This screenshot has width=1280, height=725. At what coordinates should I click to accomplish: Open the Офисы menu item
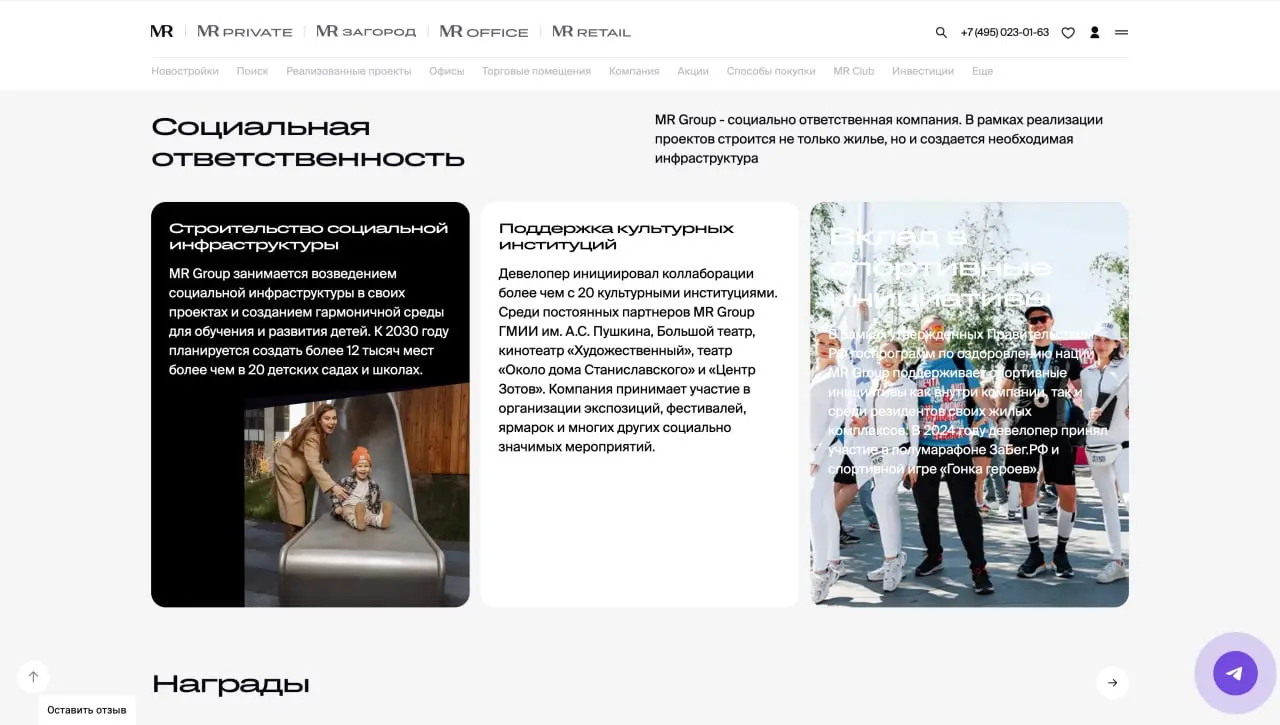(x=447, y=71)
